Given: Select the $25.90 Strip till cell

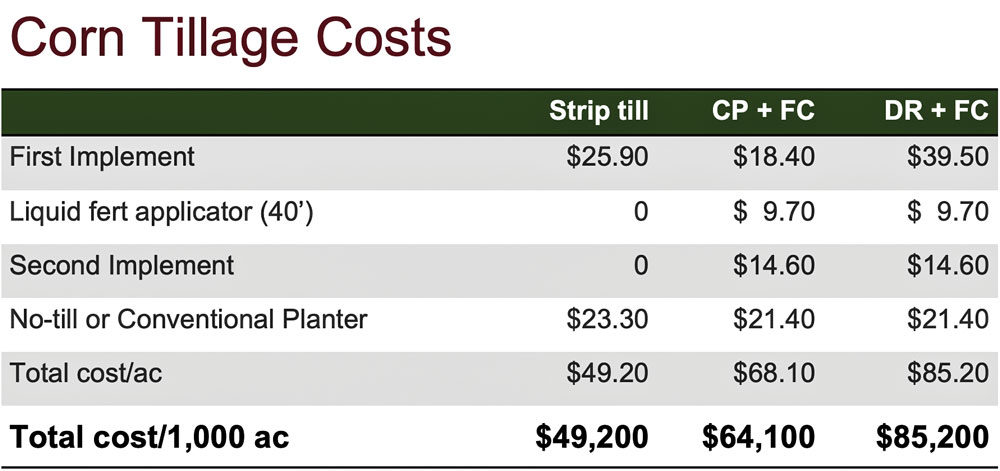Looking at the screenshot, I should 607,157.
